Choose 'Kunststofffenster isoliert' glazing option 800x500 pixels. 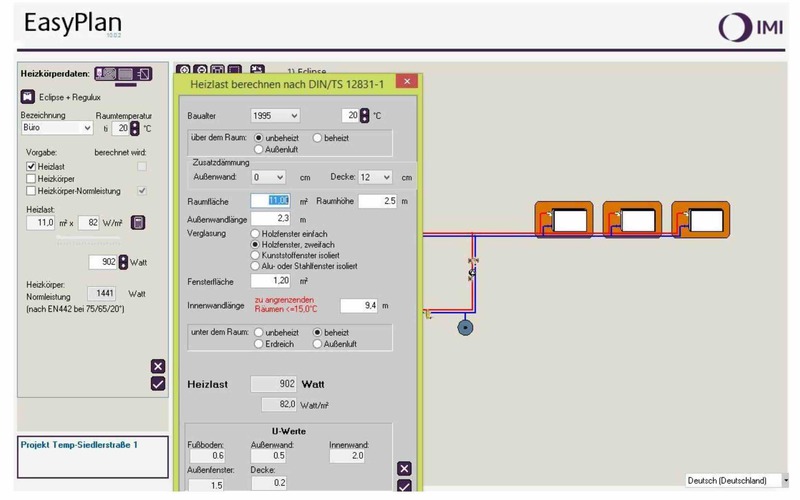(255, 255)
